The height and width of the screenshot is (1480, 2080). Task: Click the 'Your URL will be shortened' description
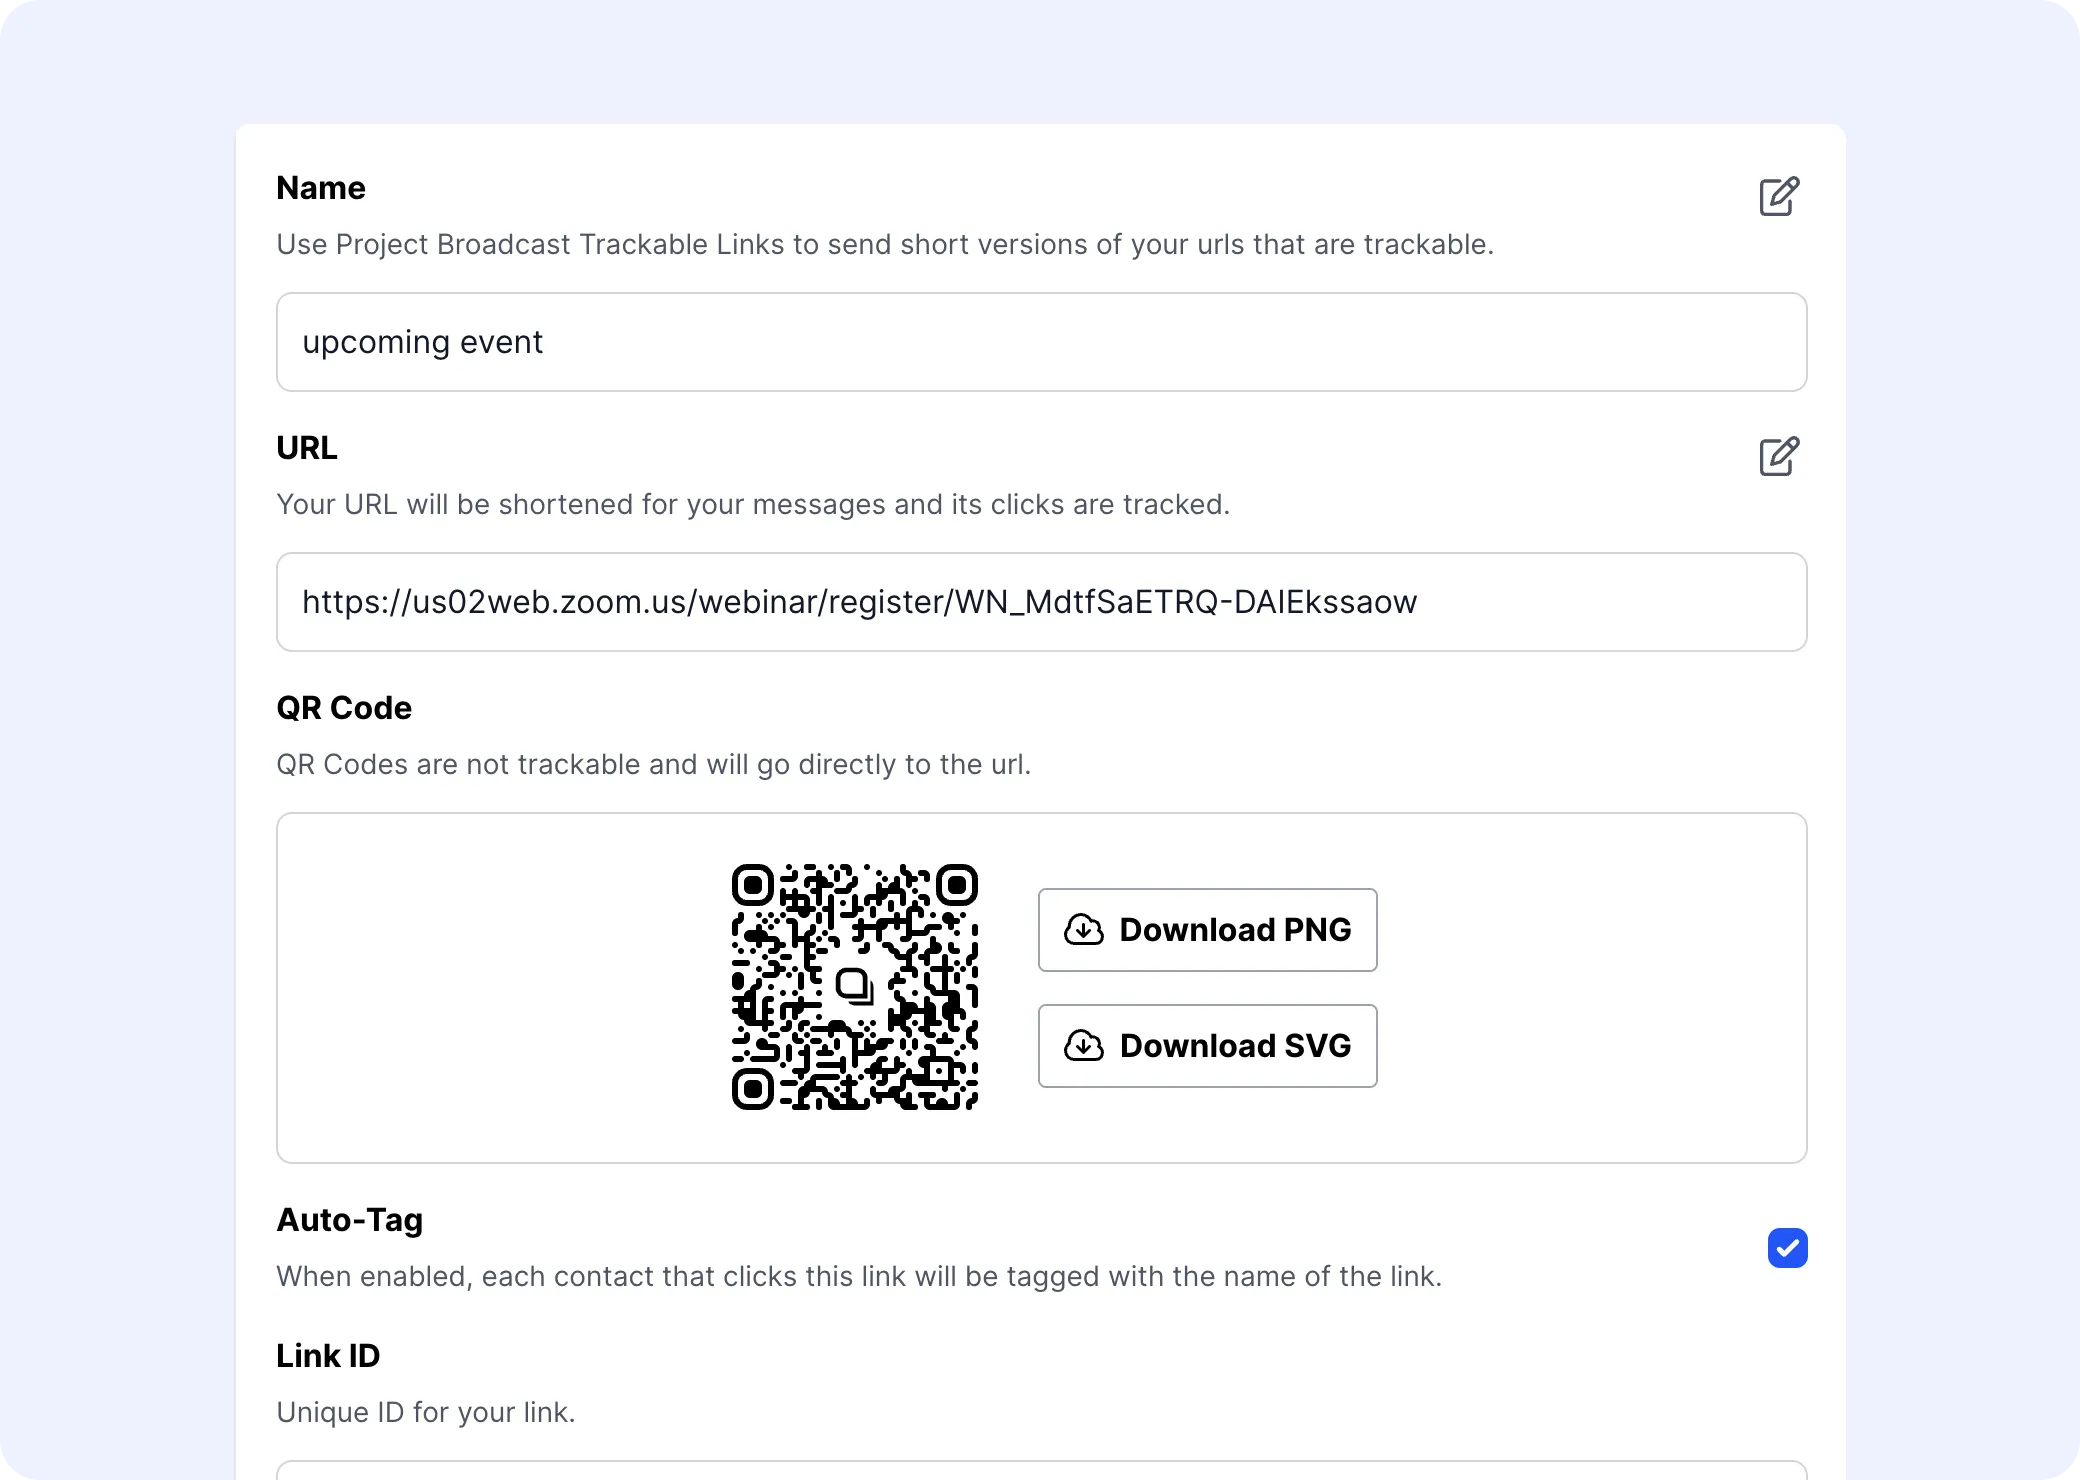tap(753, 504)
